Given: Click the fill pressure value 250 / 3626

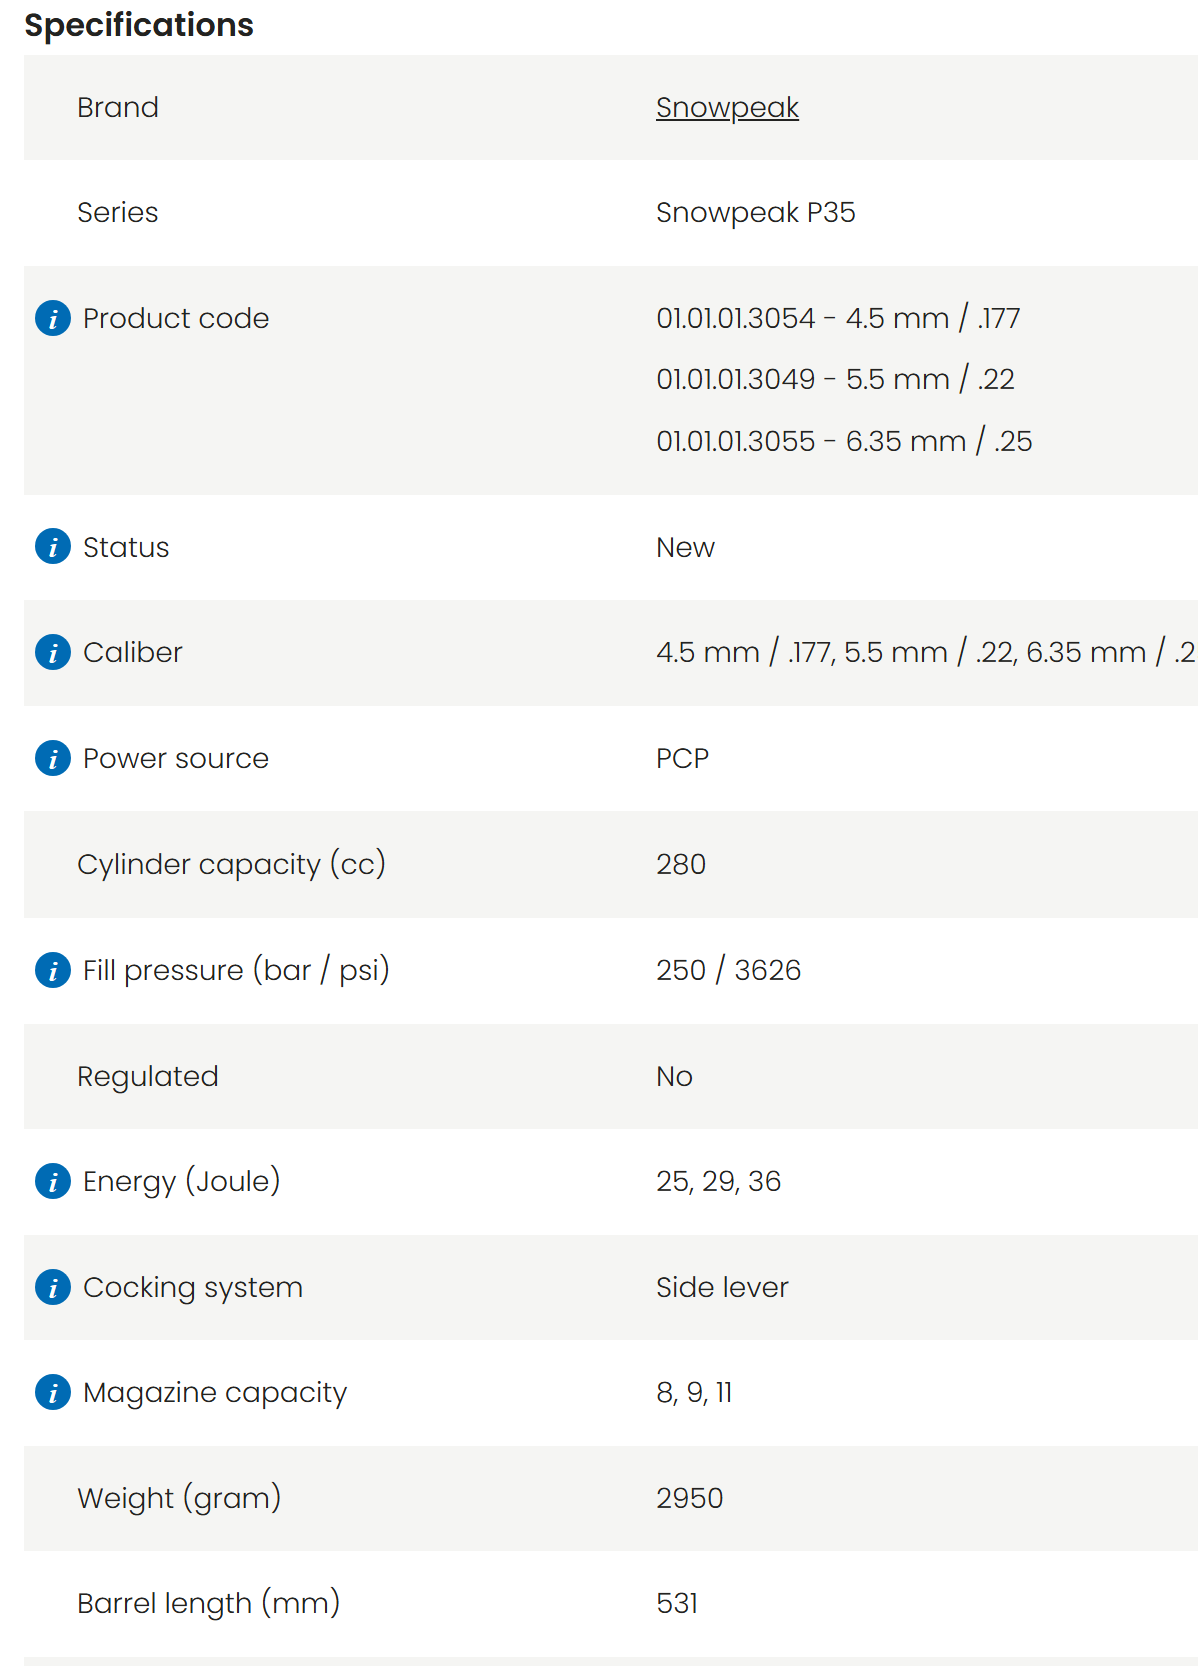Looking at the screenshot, I should click(x=729, y=970).
